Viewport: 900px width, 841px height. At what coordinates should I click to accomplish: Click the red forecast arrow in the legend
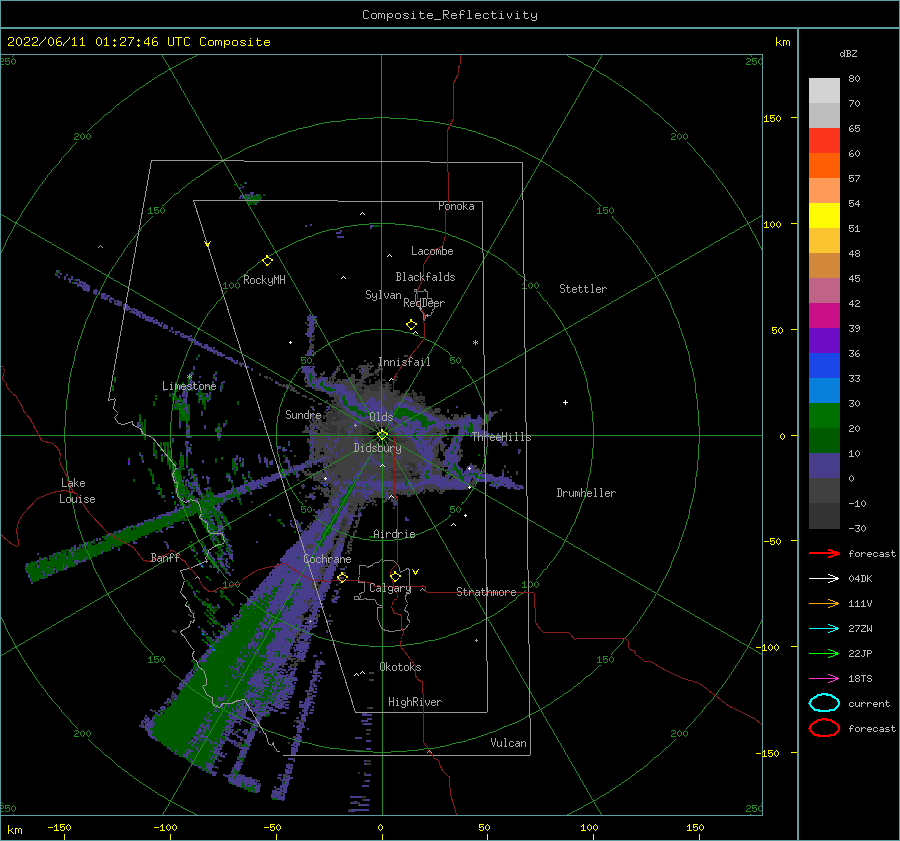(x=824, y=553)
